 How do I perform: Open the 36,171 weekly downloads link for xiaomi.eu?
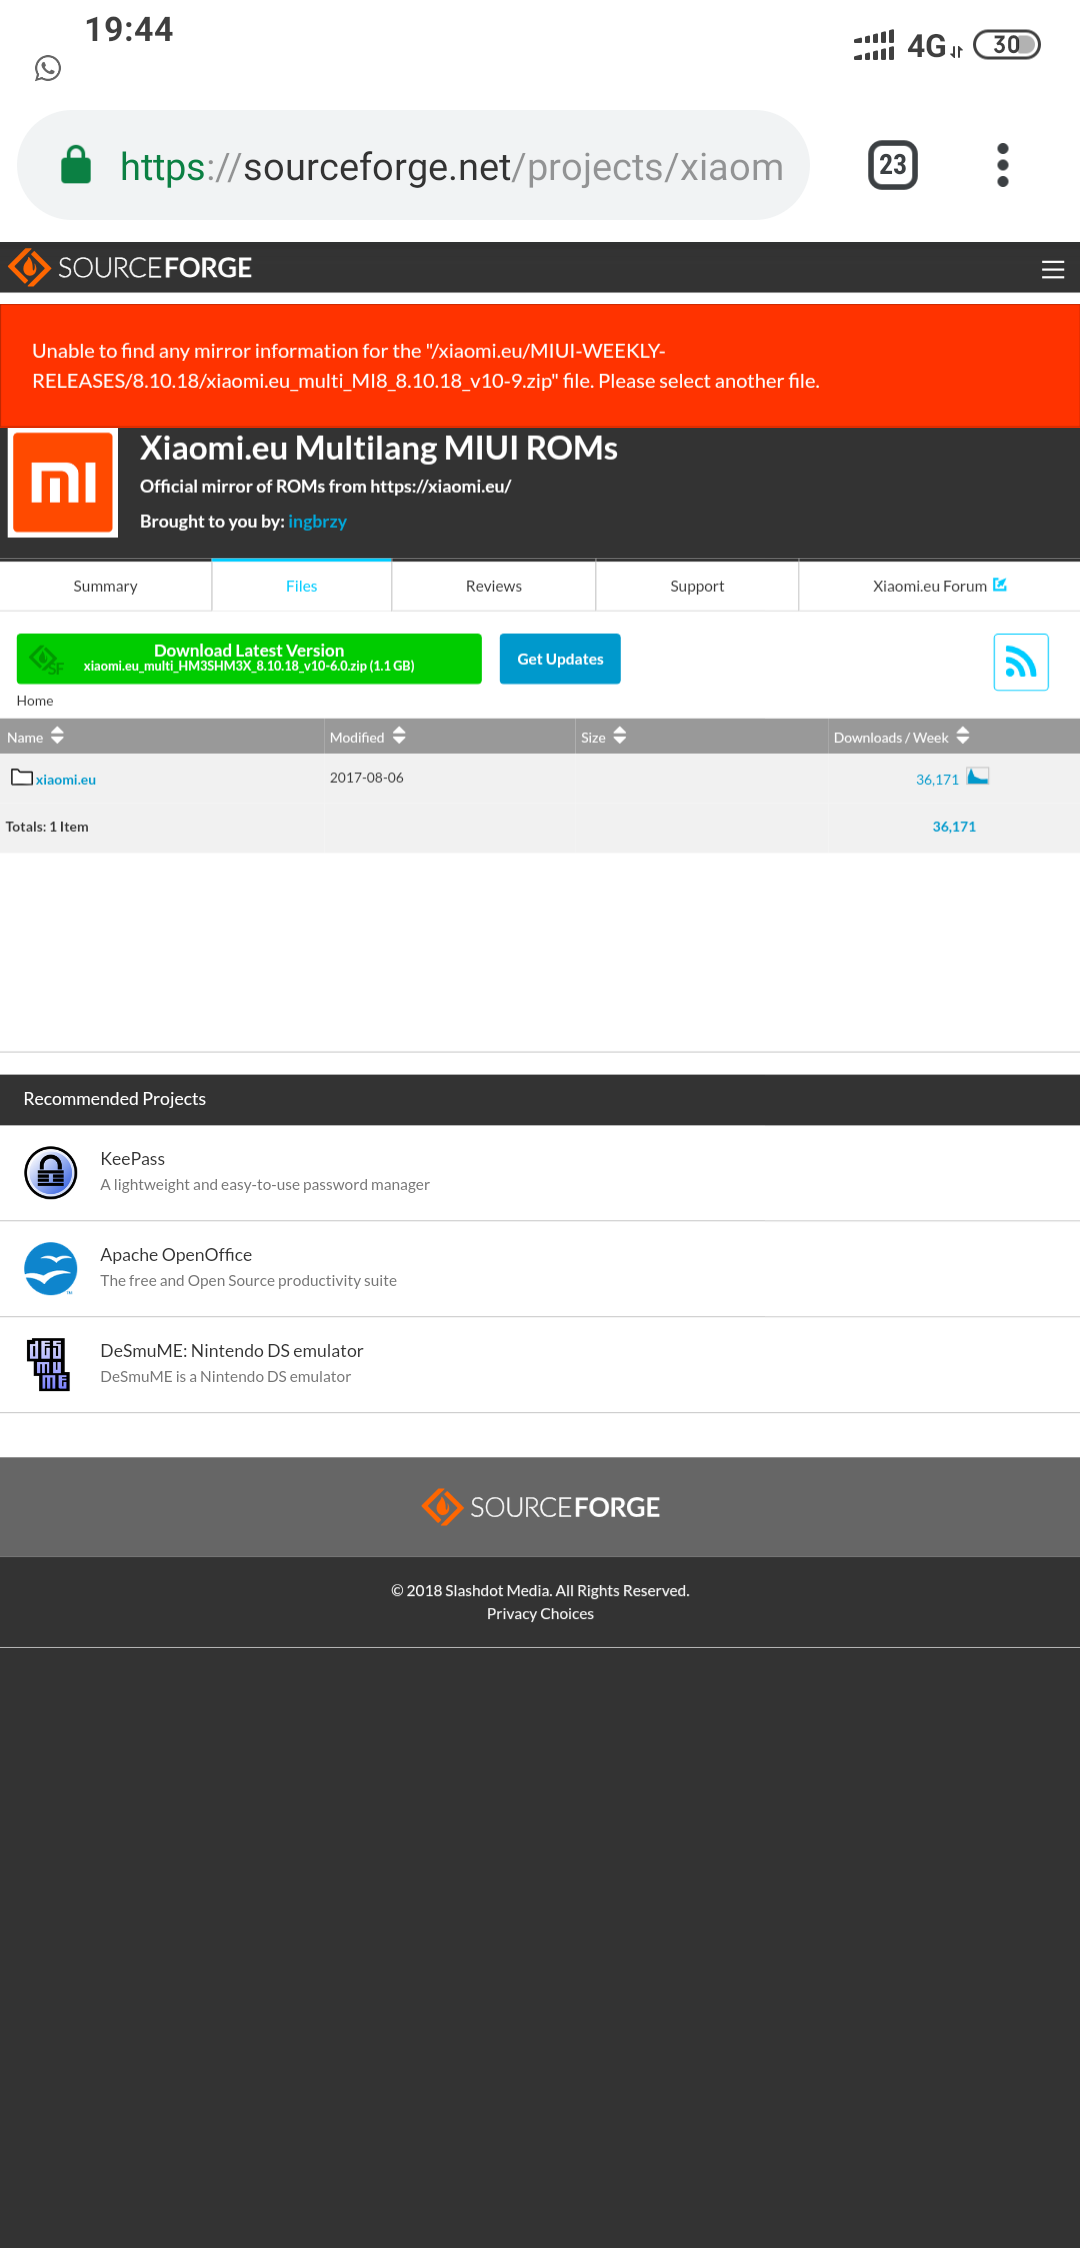pos(937,779)
